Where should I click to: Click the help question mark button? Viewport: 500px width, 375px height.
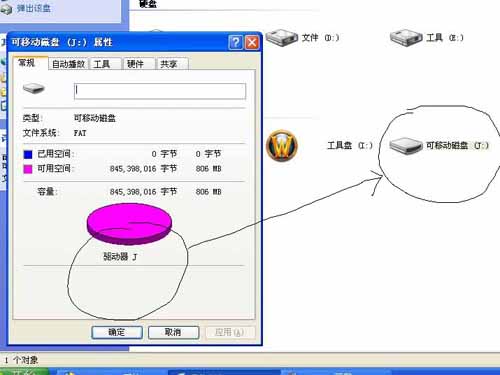click(x=235, y=43)
